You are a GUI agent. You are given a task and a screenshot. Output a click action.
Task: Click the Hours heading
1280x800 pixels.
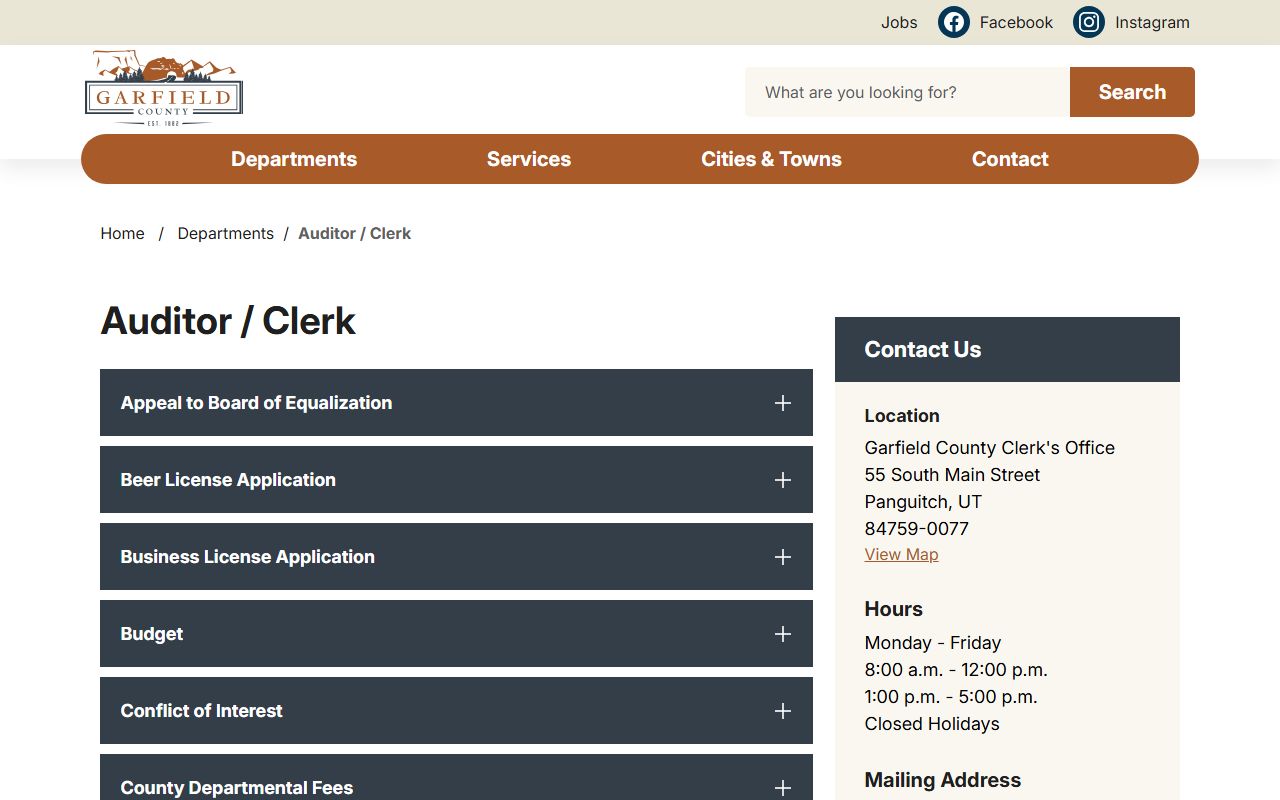point(894,609)
